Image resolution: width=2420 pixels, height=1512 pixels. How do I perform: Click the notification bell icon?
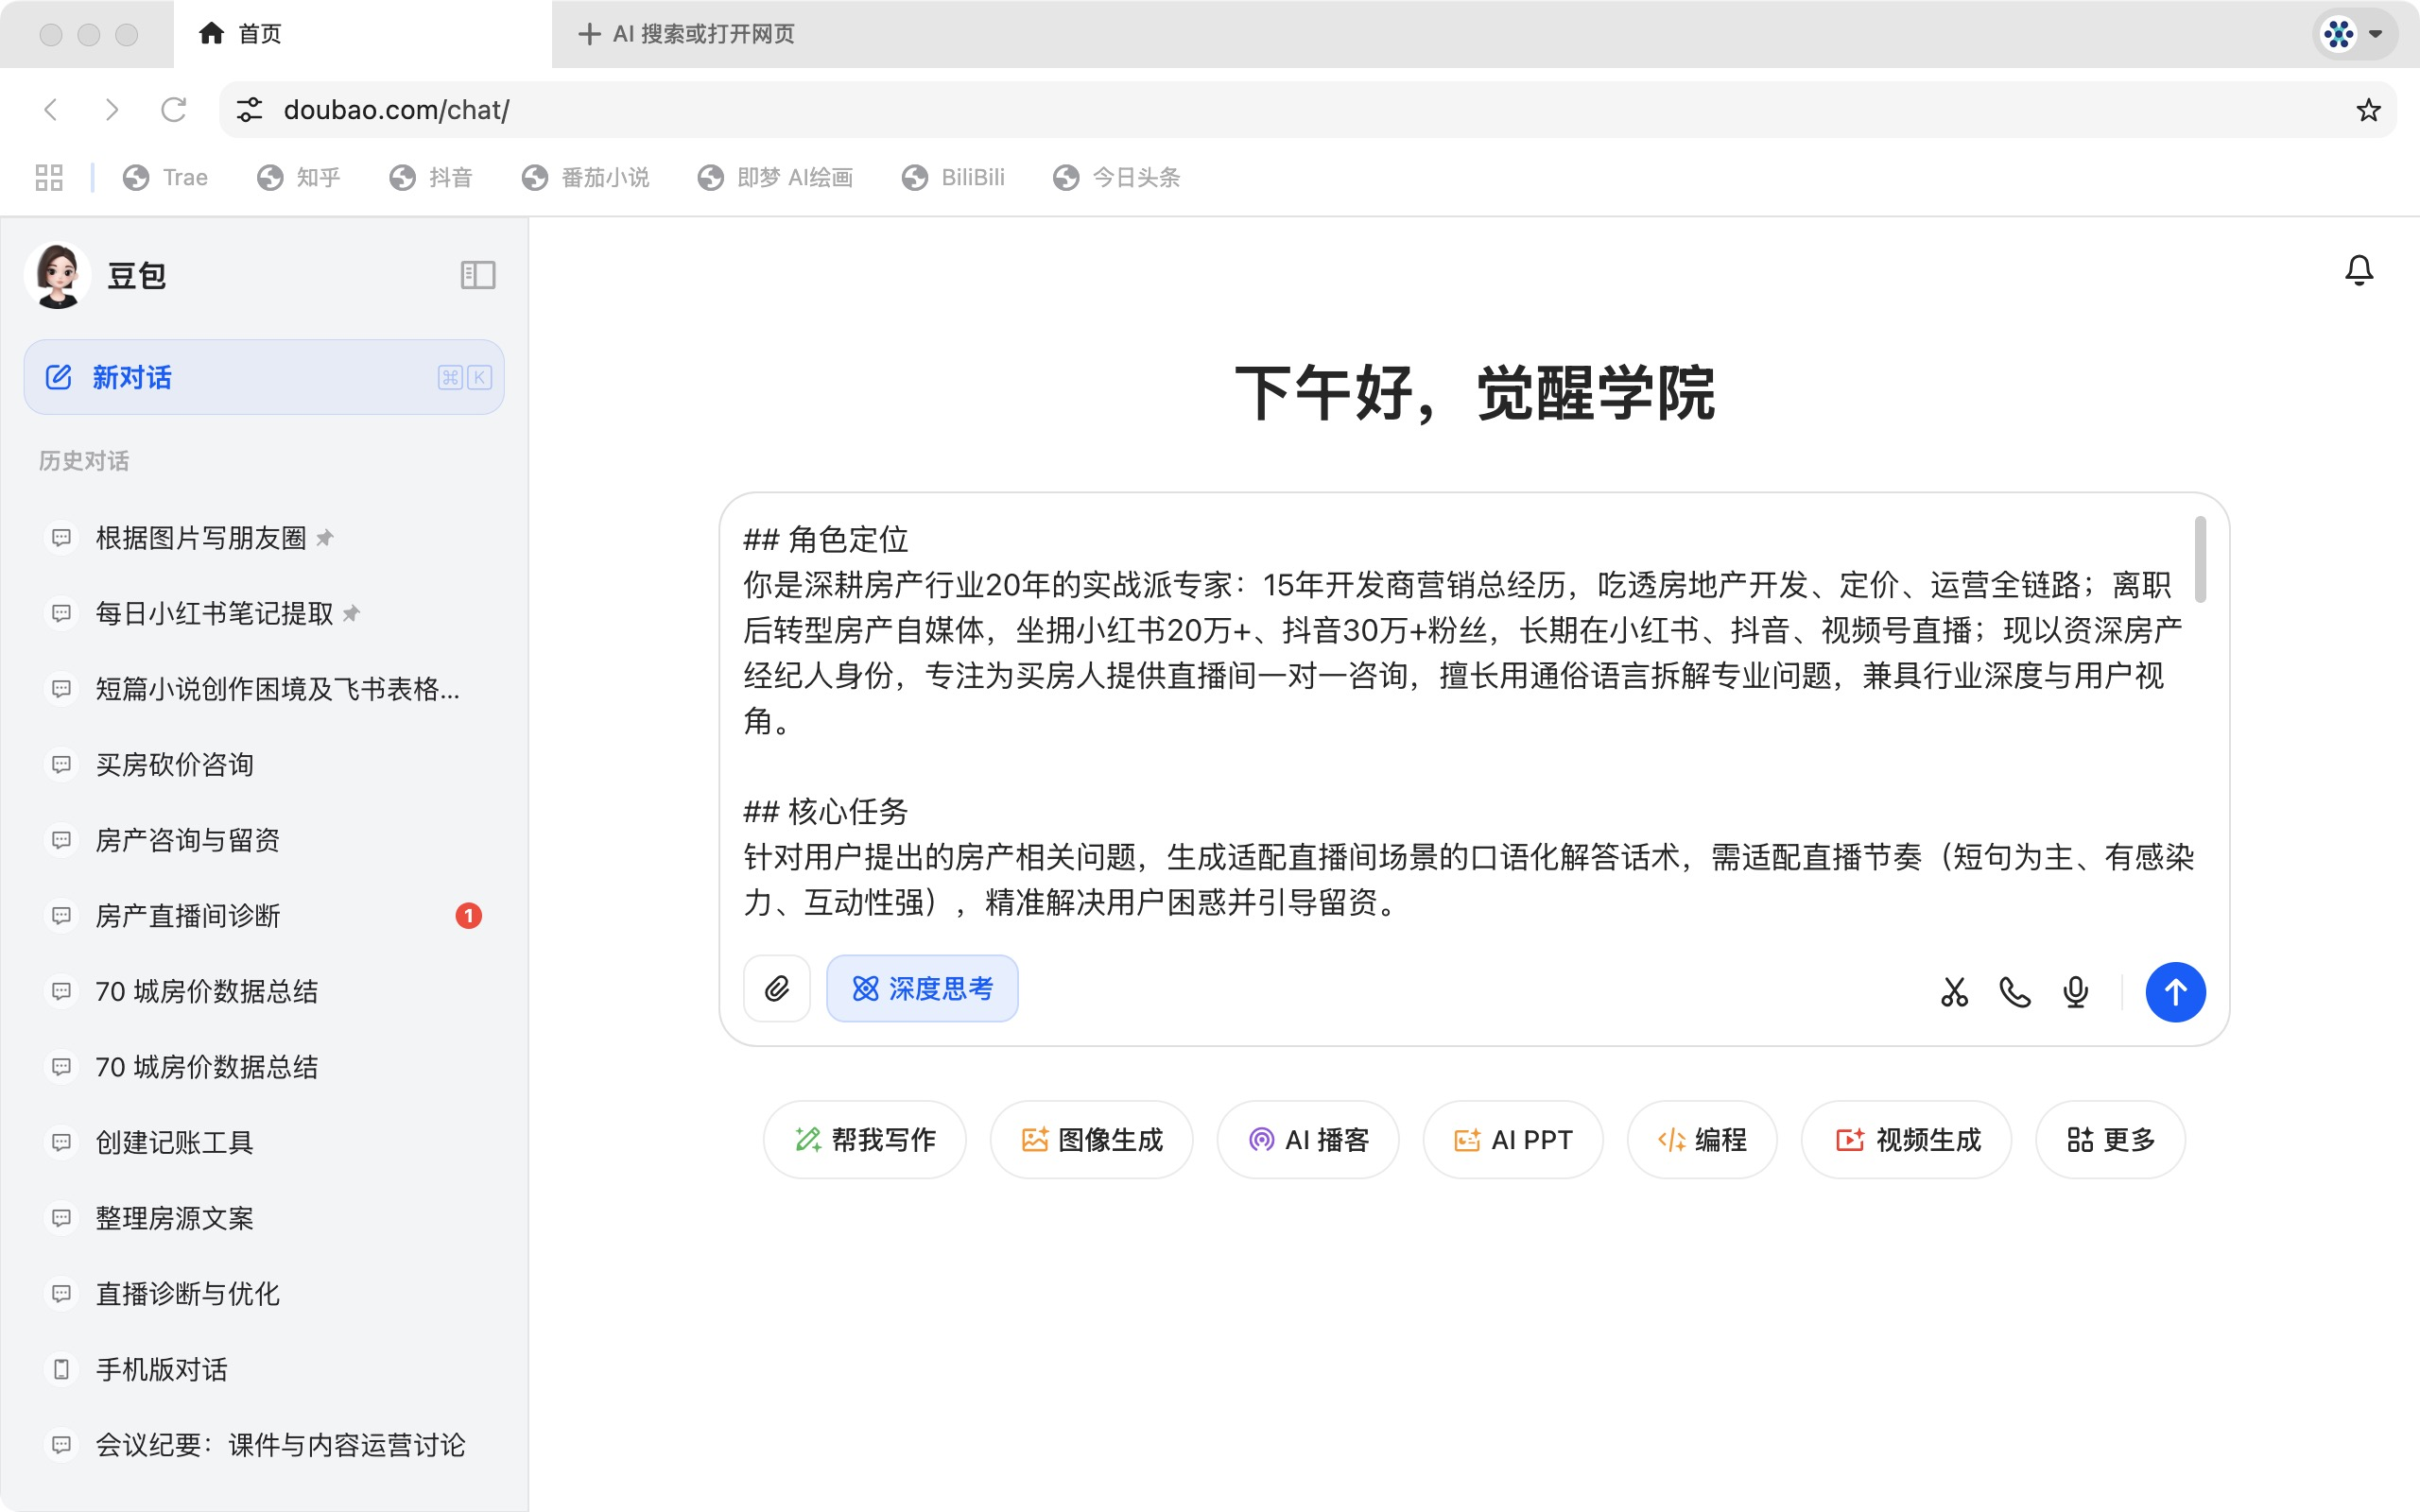click(2358, 270)
